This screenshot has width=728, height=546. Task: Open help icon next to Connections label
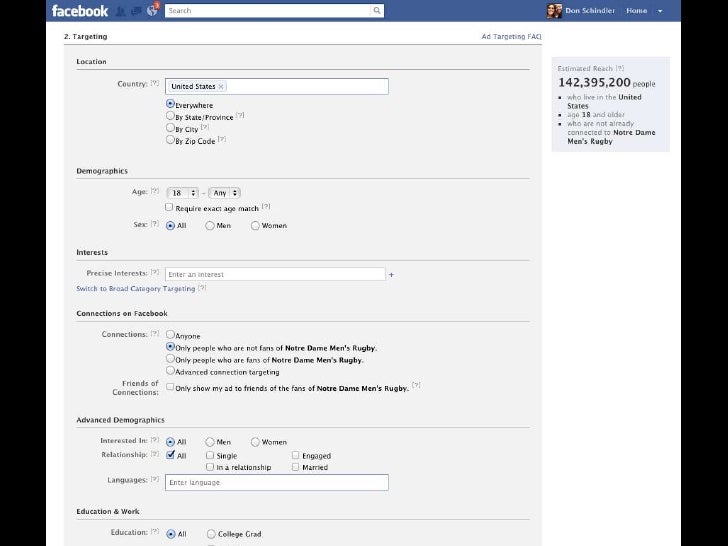point(155,333)
